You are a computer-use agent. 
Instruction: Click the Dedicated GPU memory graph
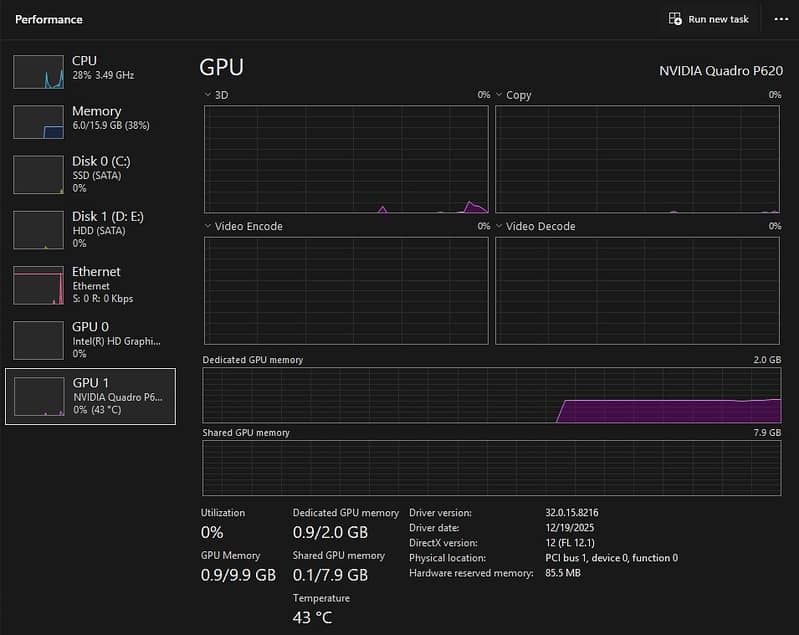[x=492, y=395]
